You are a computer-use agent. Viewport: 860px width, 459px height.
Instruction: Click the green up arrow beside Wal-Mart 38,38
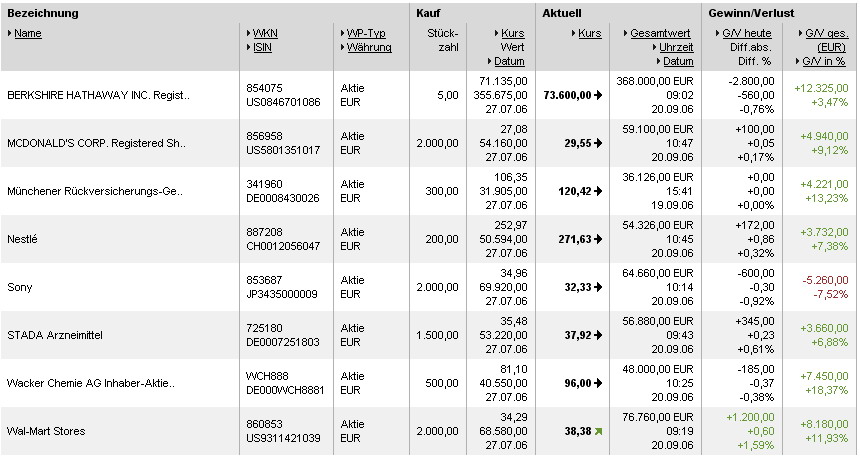598,431
